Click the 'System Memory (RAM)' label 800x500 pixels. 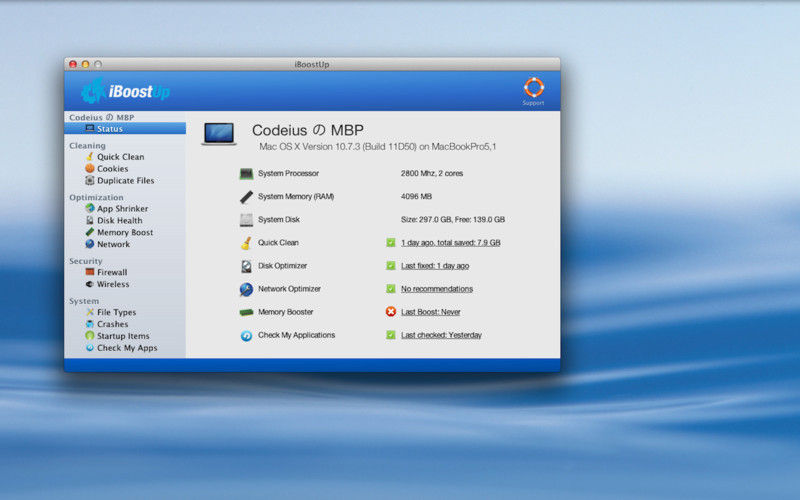(296, 196)
